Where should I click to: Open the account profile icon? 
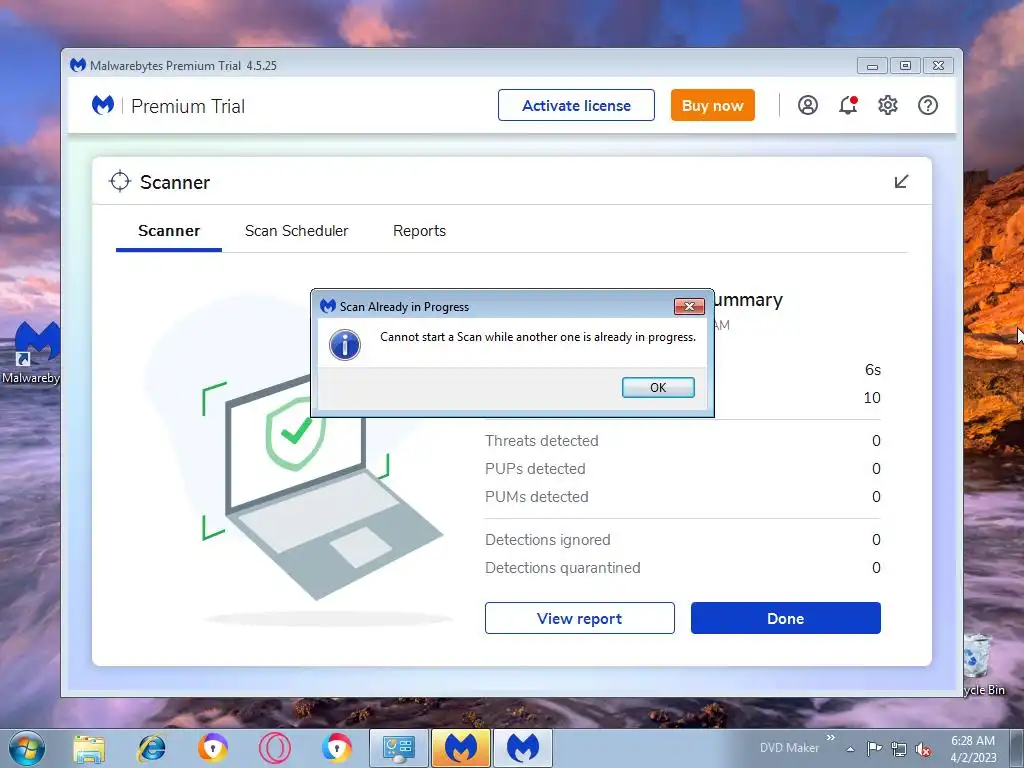click(808, 105)
